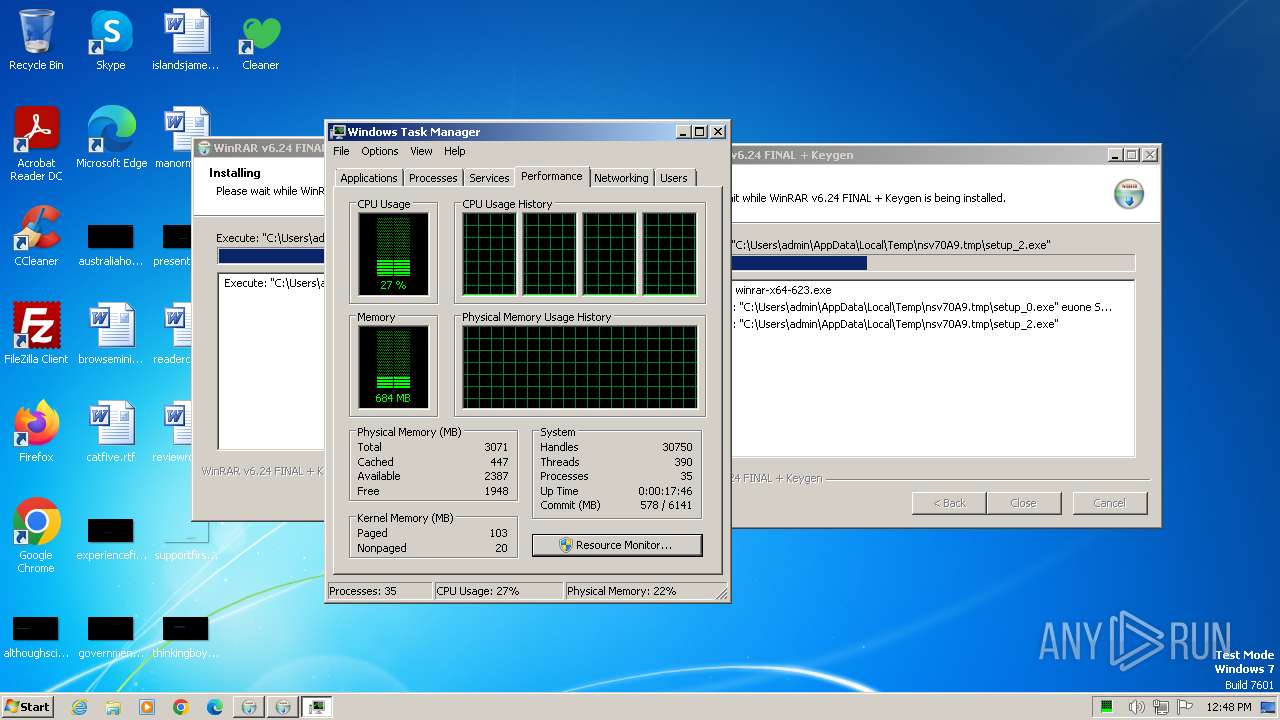Open Task Manager View menu
Screen dimensions: 1280x720
tap(421, 151)
